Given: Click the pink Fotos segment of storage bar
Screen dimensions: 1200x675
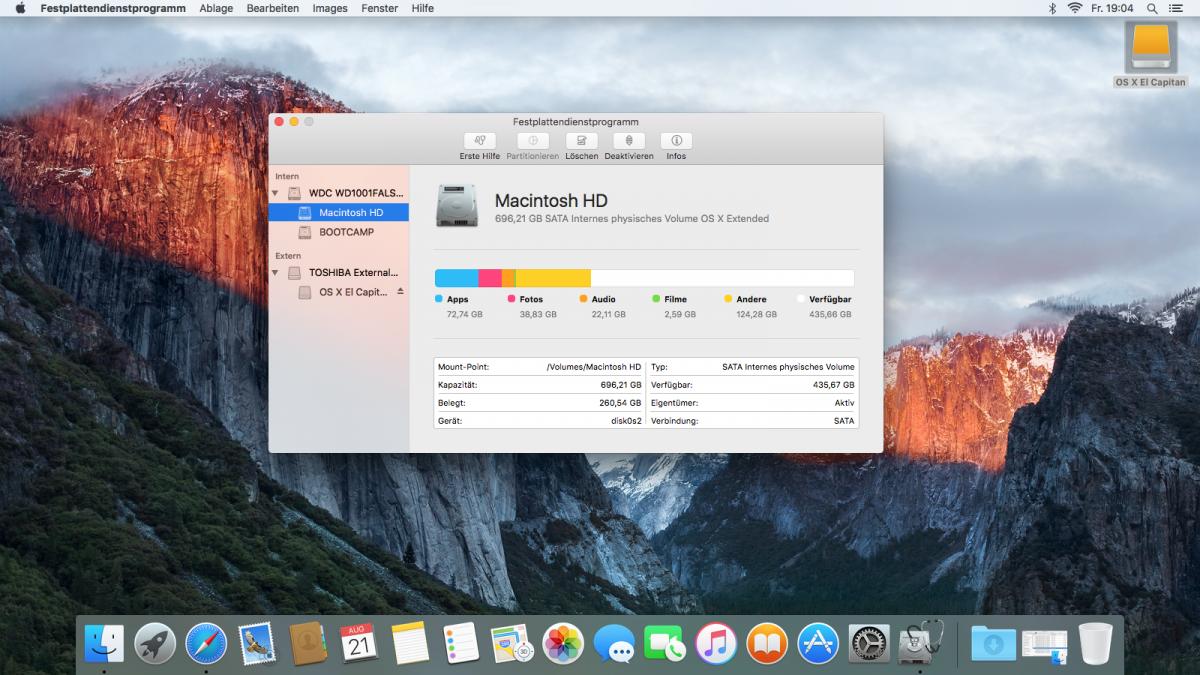Looking at the screenshot, I should tap(490, 278).
